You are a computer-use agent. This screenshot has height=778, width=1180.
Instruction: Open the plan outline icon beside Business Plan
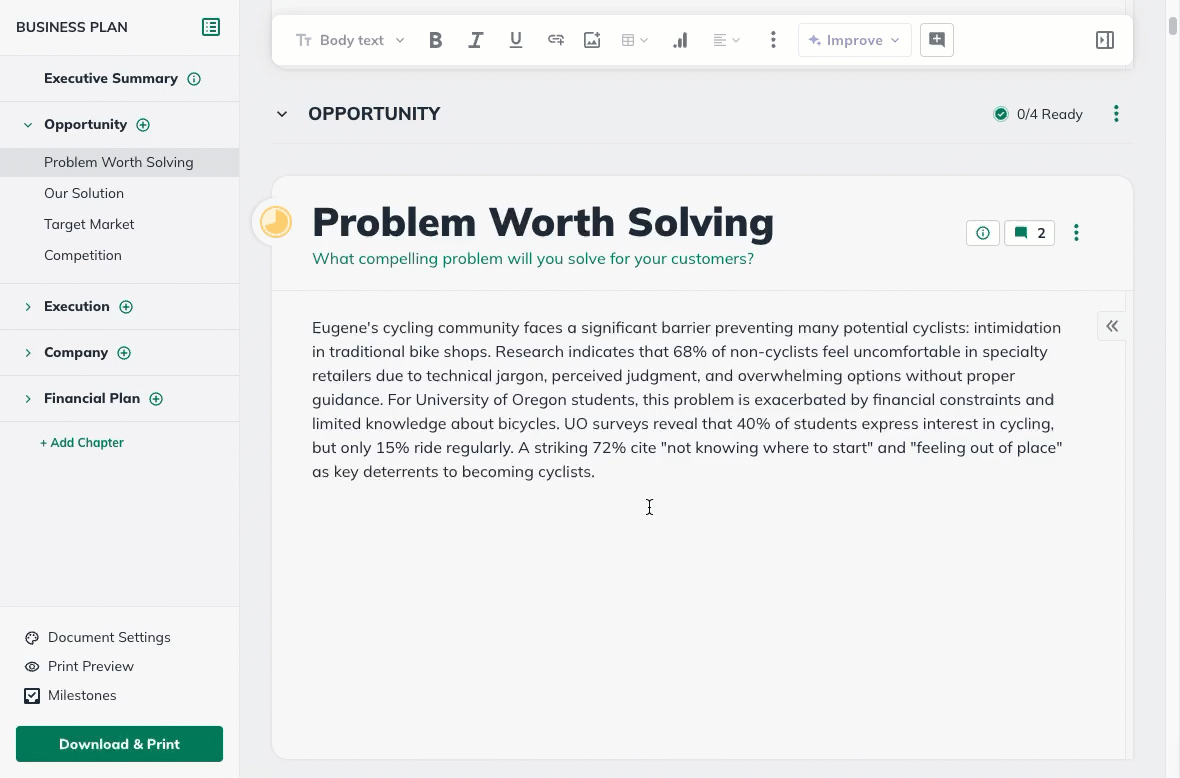(211, 27)
